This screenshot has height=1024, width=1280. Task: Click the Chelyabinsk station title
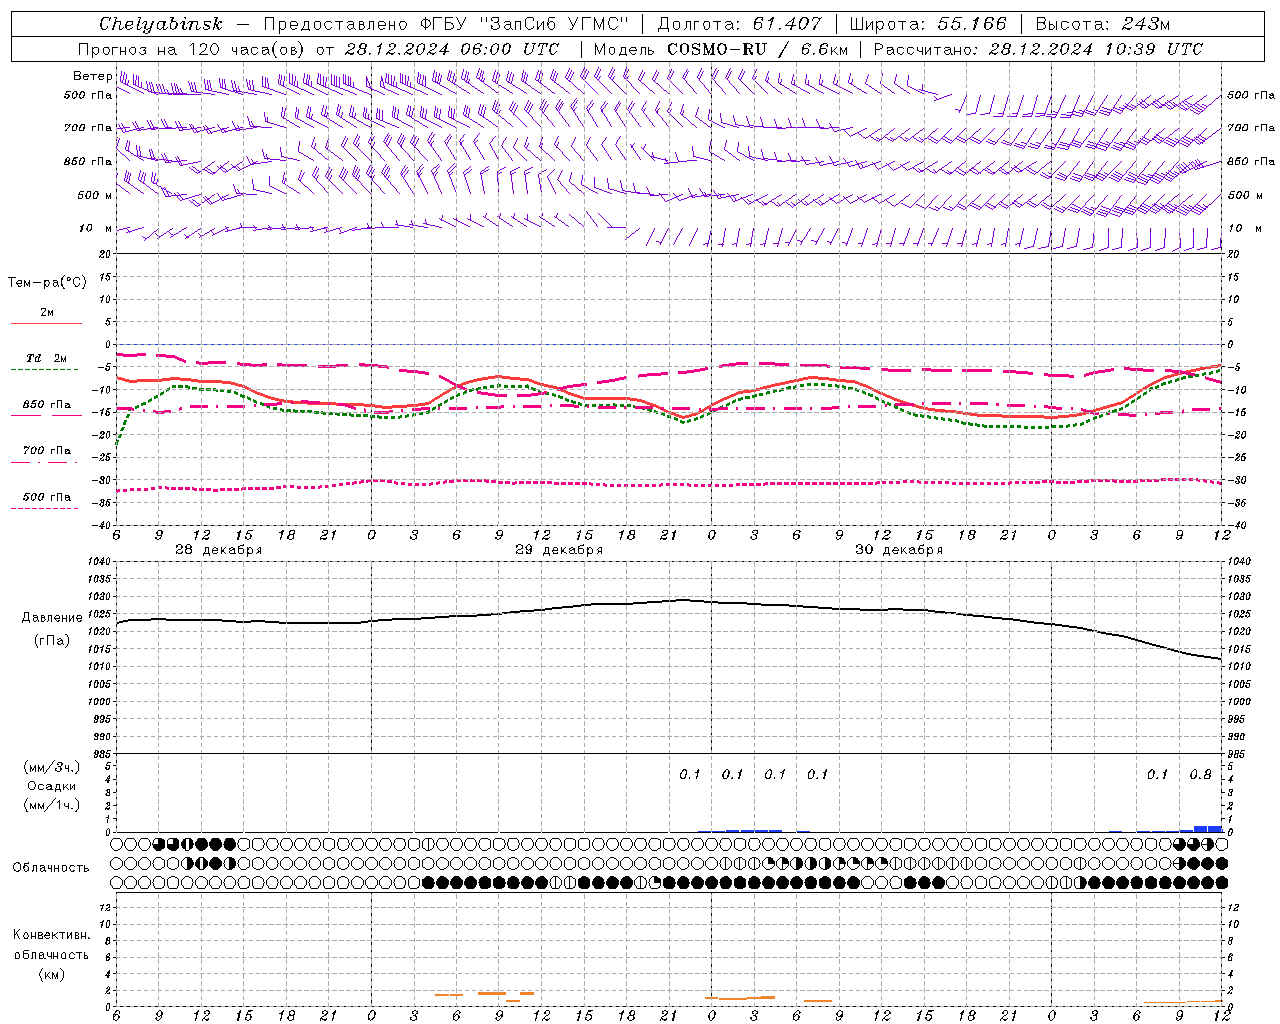161,24
